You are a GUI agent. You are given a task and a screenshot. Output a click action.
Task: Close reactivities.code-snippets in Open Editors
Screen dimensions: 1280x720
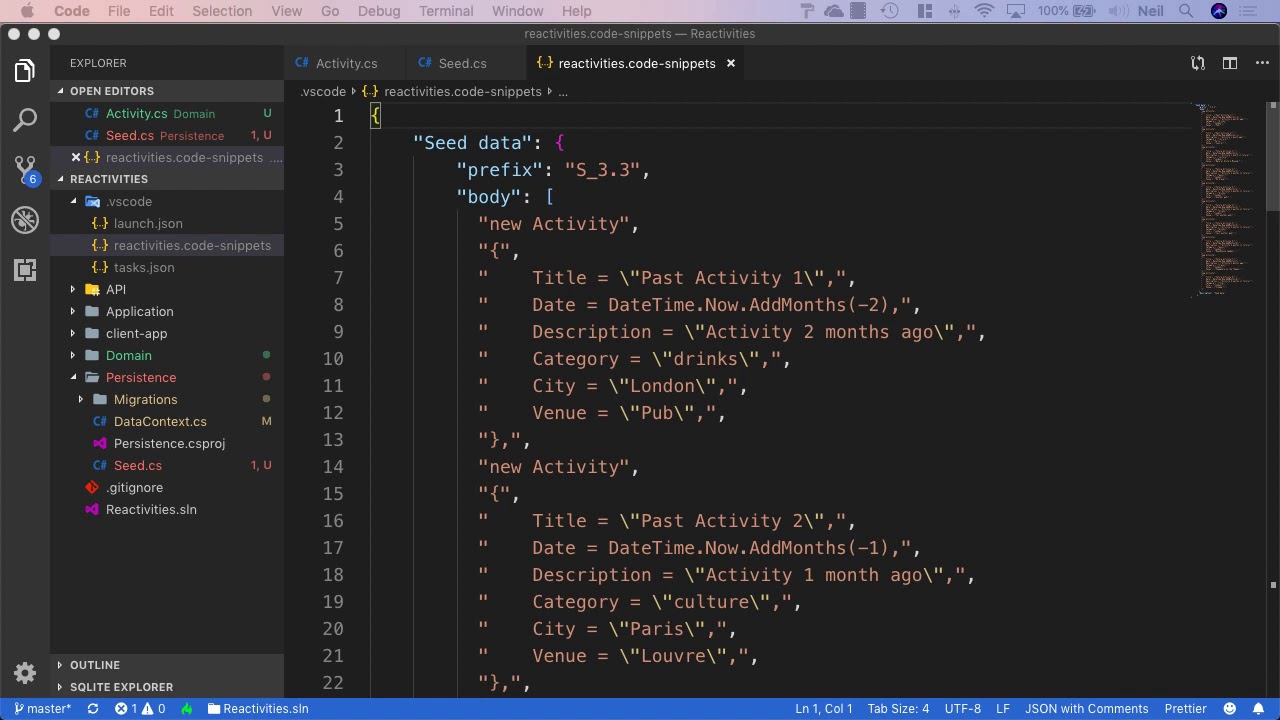pyautogui.click(x=76, y=157)
